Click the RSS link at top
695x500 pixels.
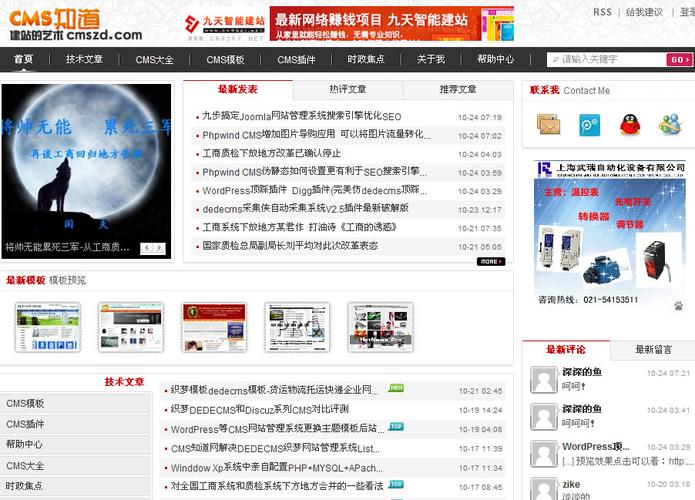(602, 13)
